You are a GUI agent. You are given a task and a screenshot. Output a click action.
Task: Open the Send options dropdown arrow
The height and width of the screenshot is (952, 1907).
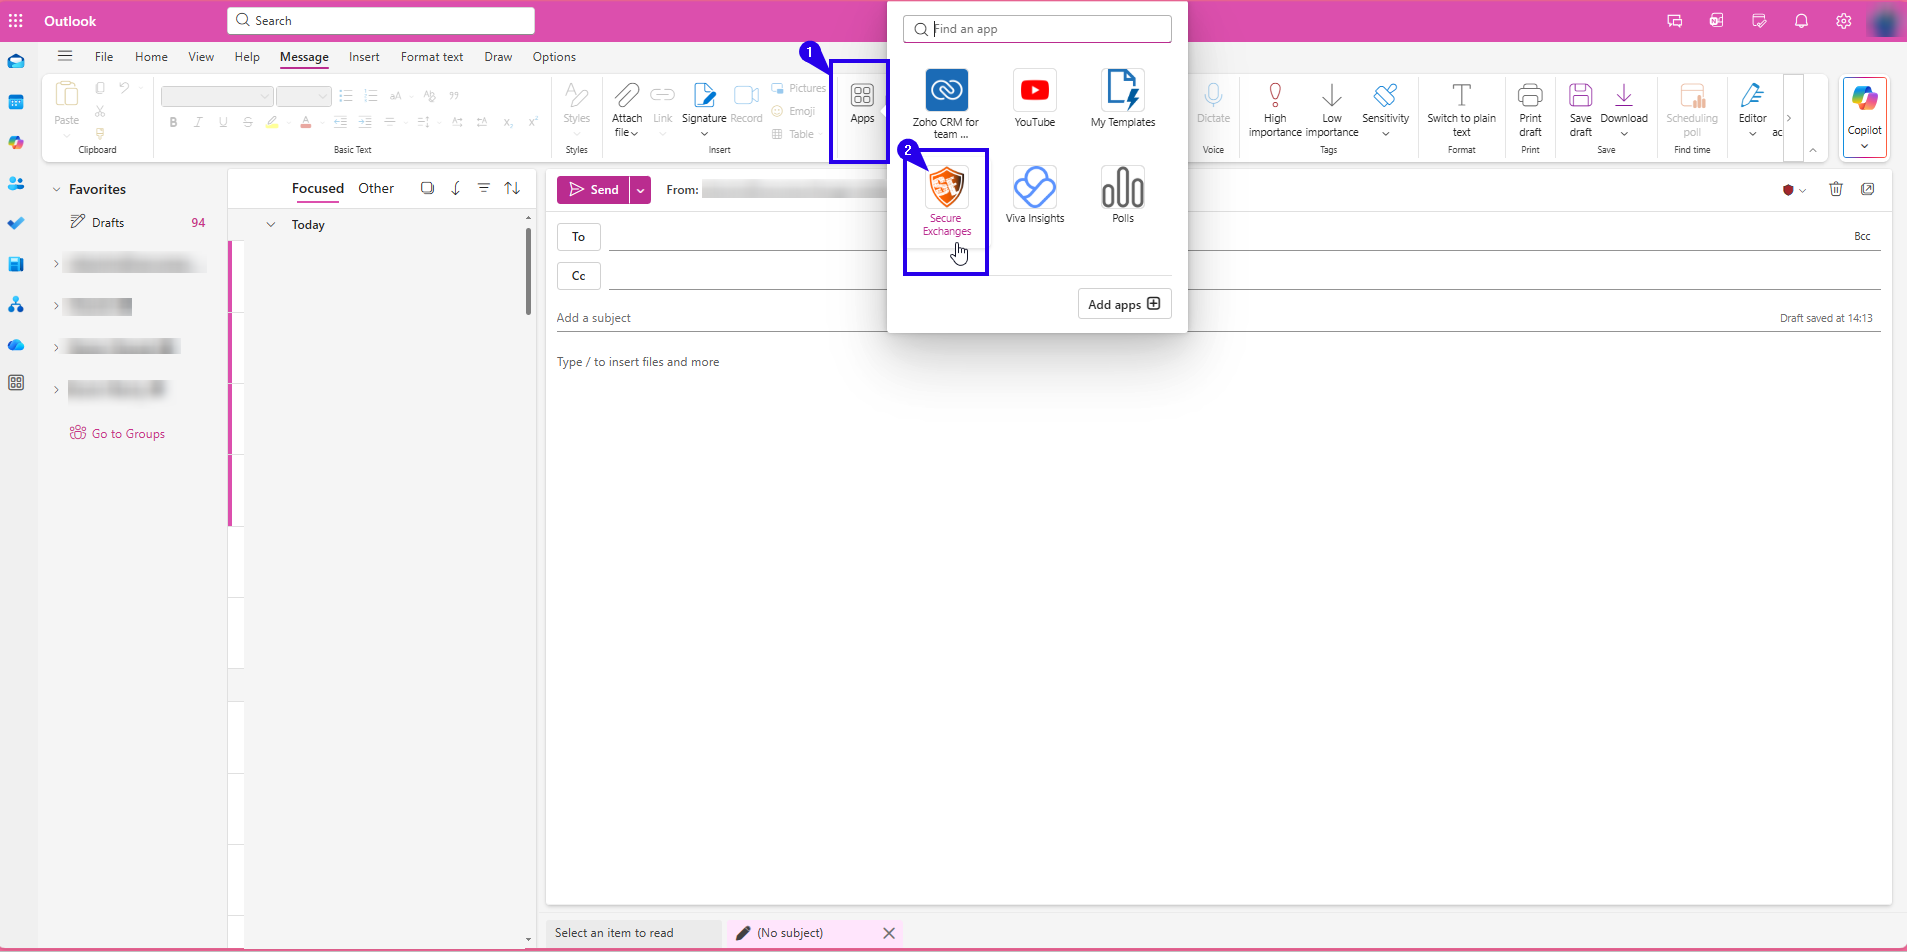640,190
